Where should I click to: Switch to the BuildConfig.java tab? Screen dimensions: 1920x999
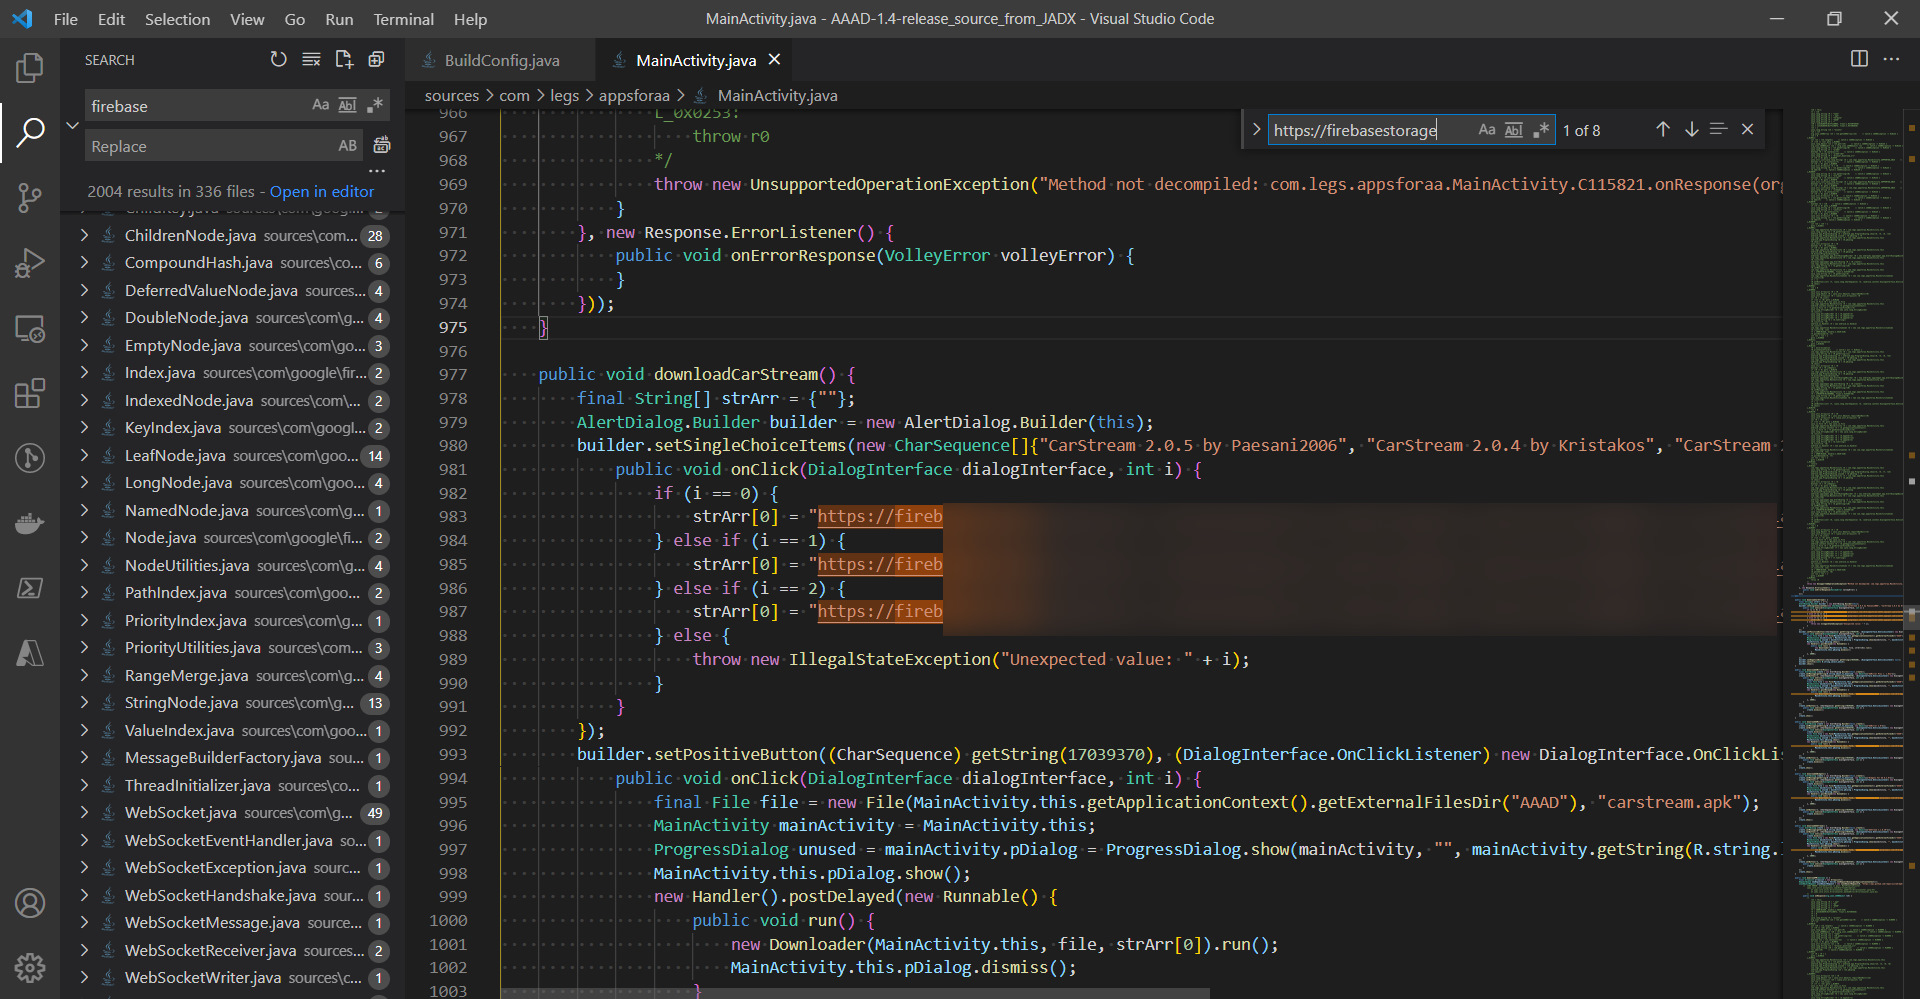501,60
